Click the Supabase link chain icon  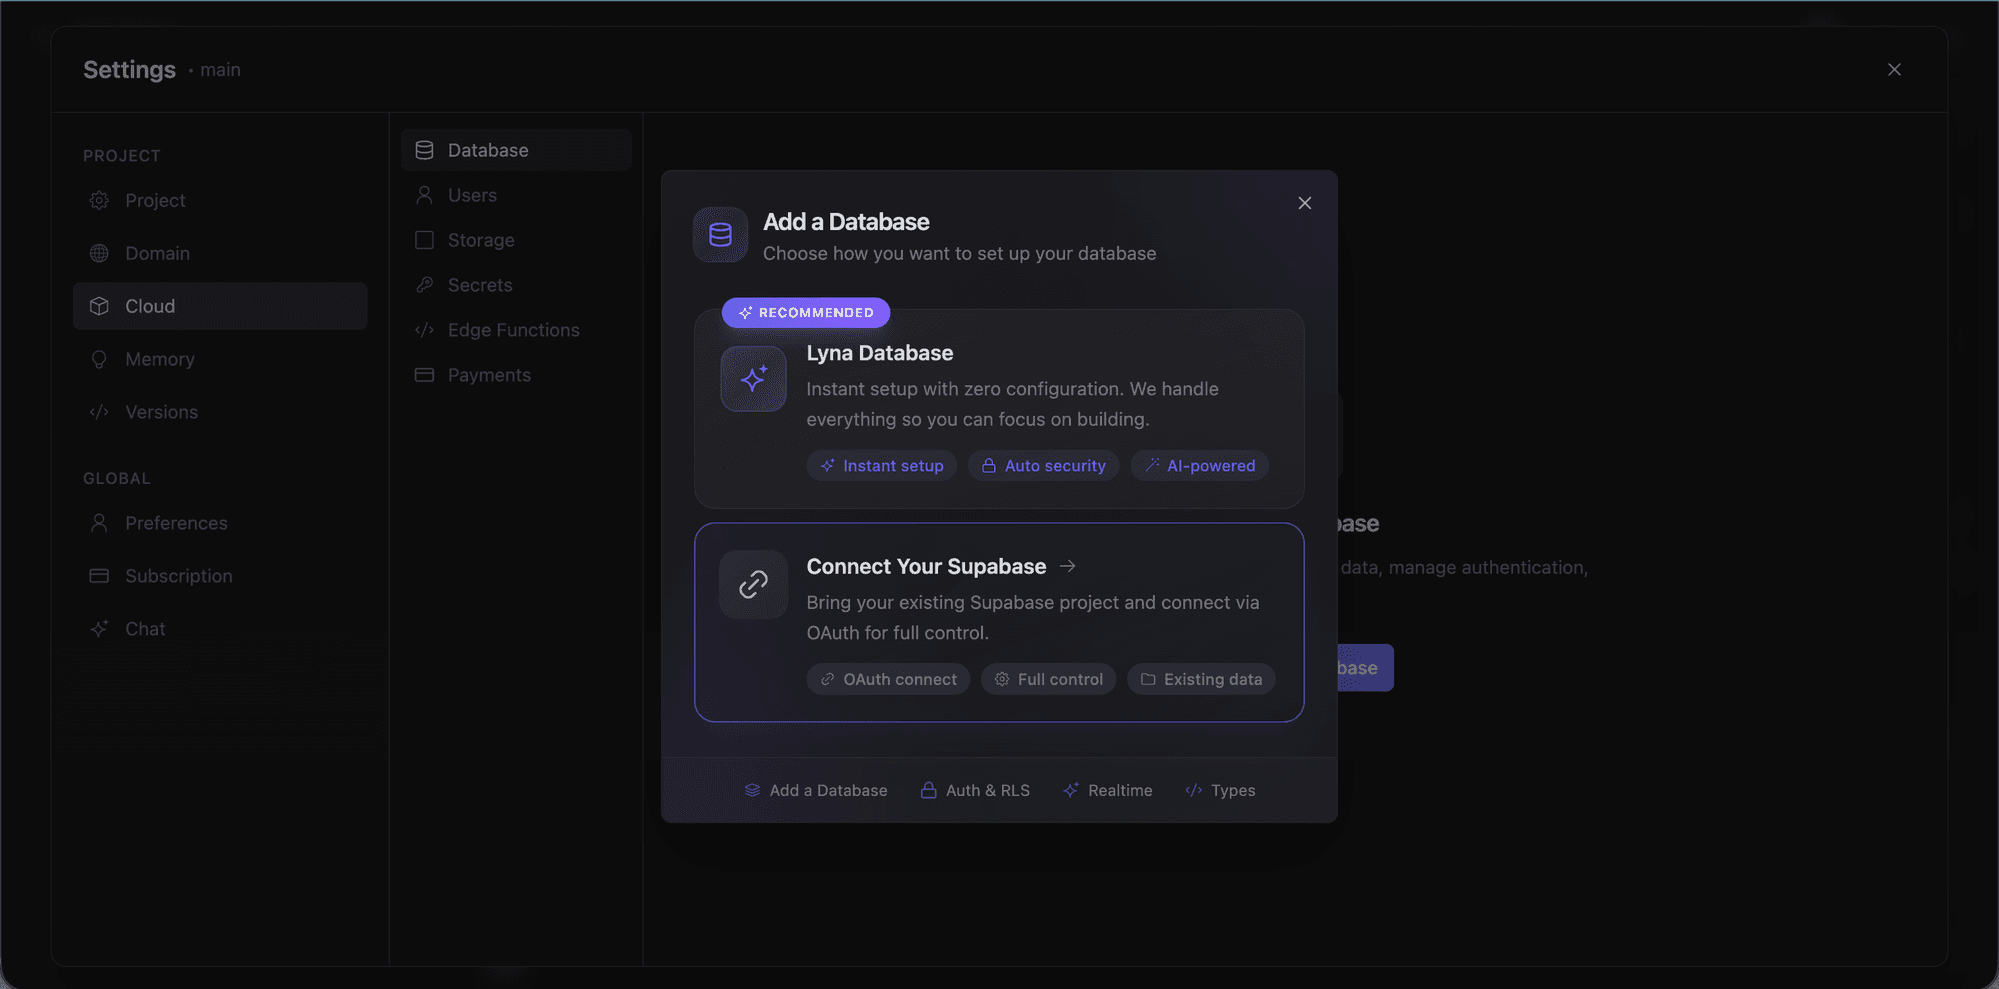[x=753, y=584]
